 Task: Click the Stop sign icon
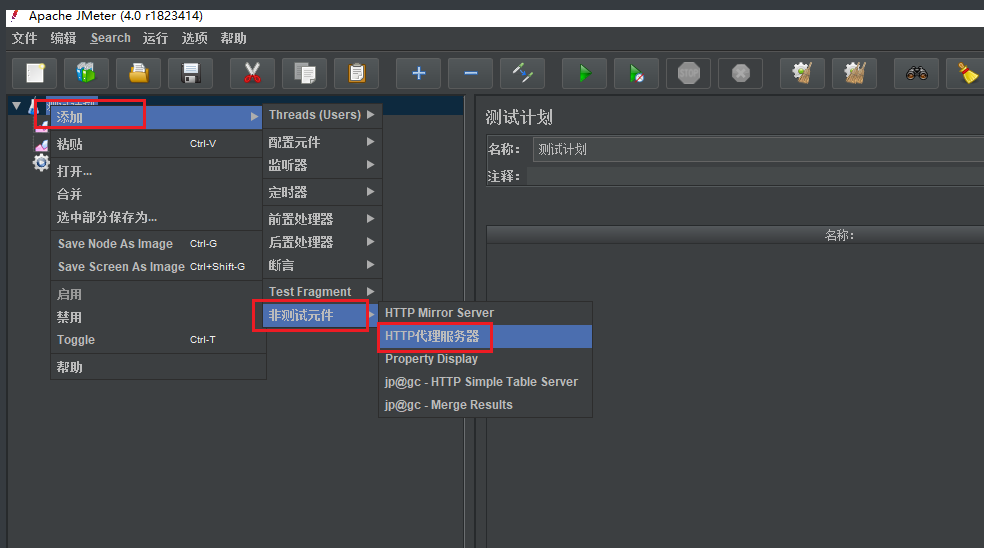pyautogui.click(x=688, y=73)
